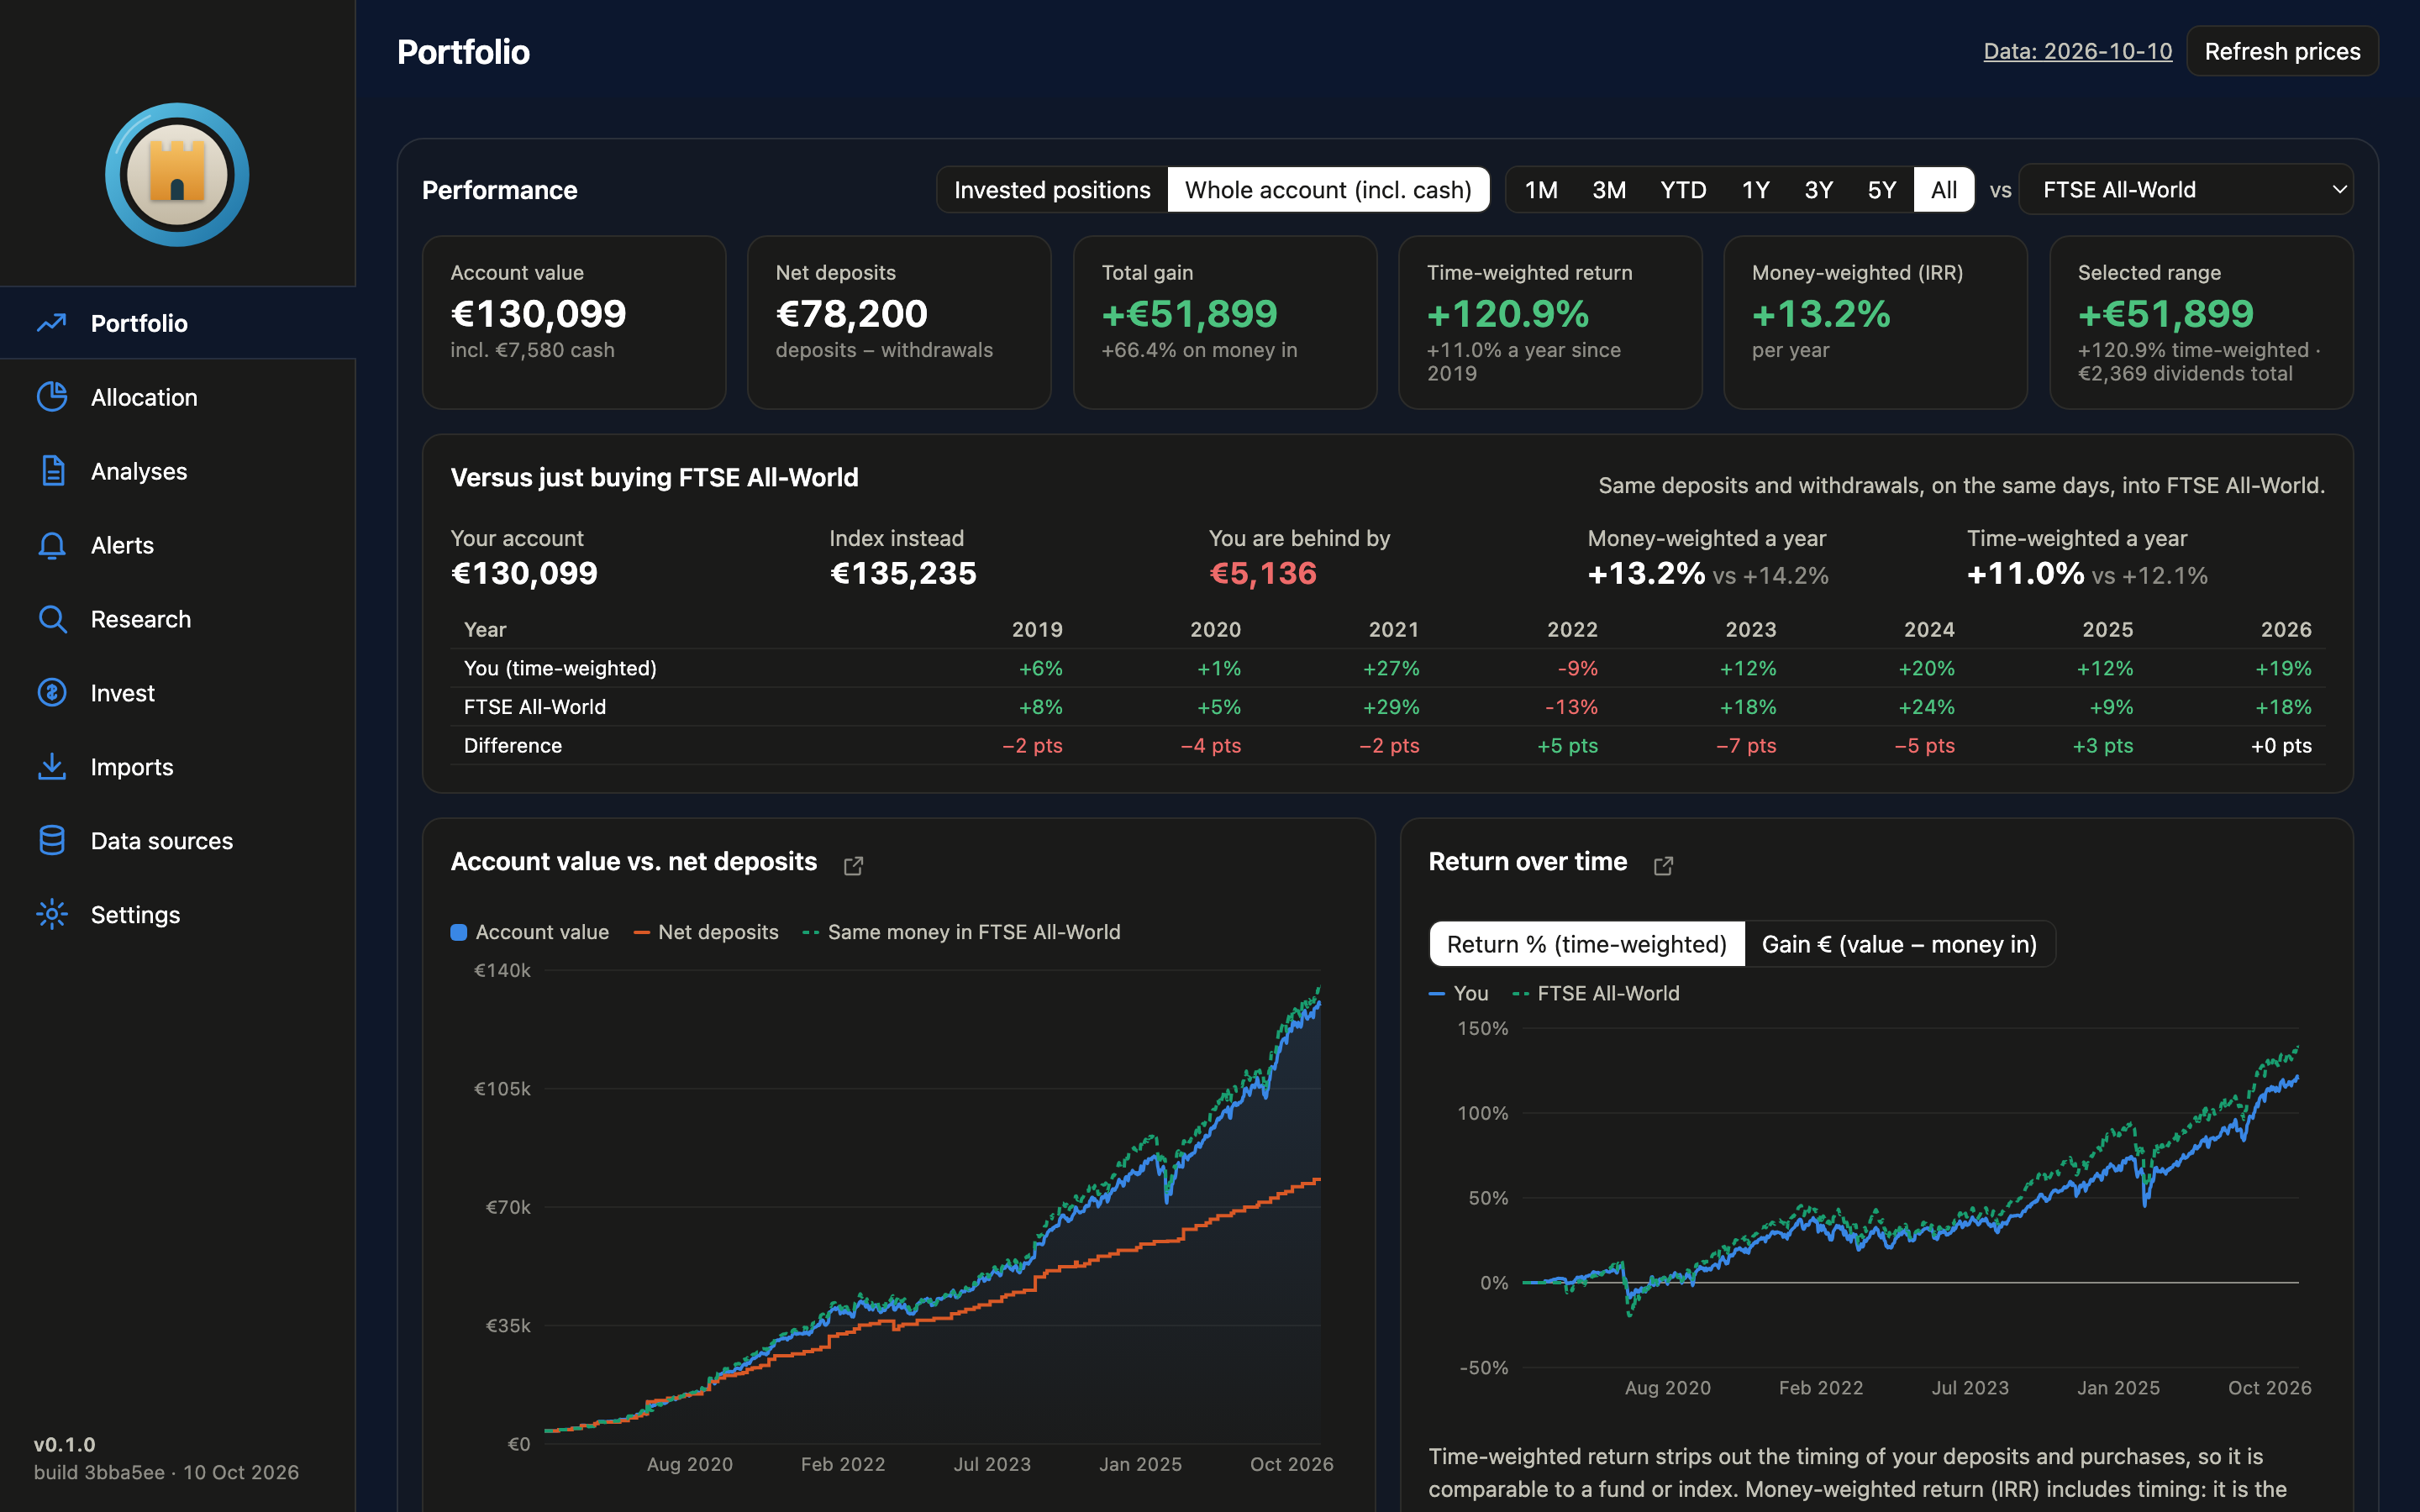Click the Data sources database icon
This screenshot has width=2420, height=1512.
point(52,841)
